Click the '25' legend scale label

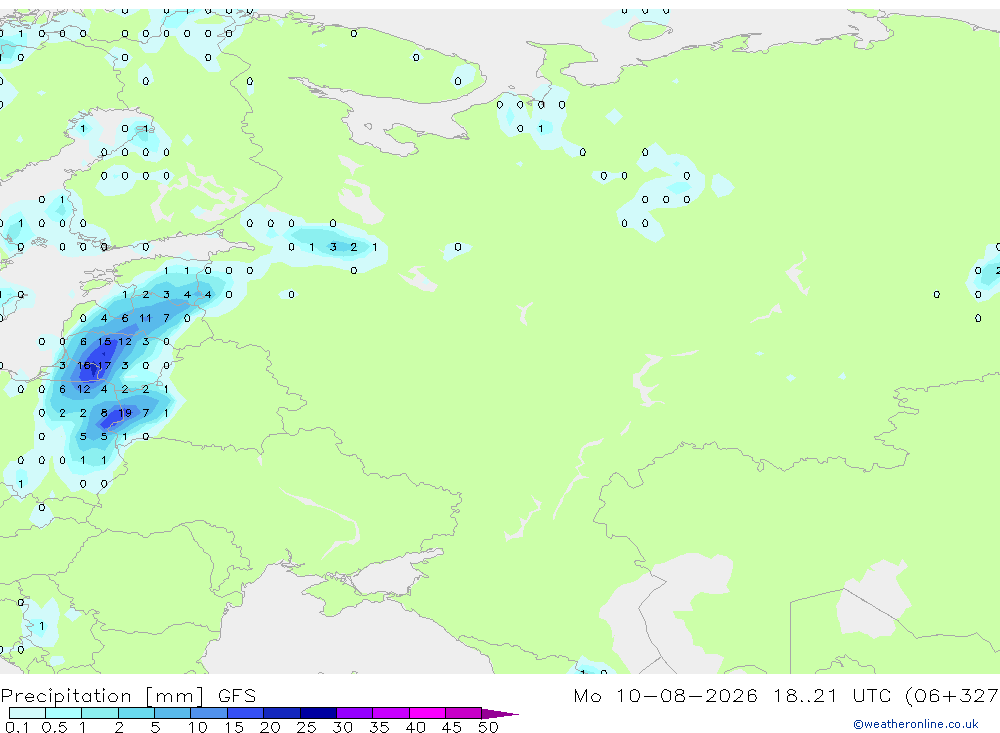pyautogui.click(x=307, y=727)
